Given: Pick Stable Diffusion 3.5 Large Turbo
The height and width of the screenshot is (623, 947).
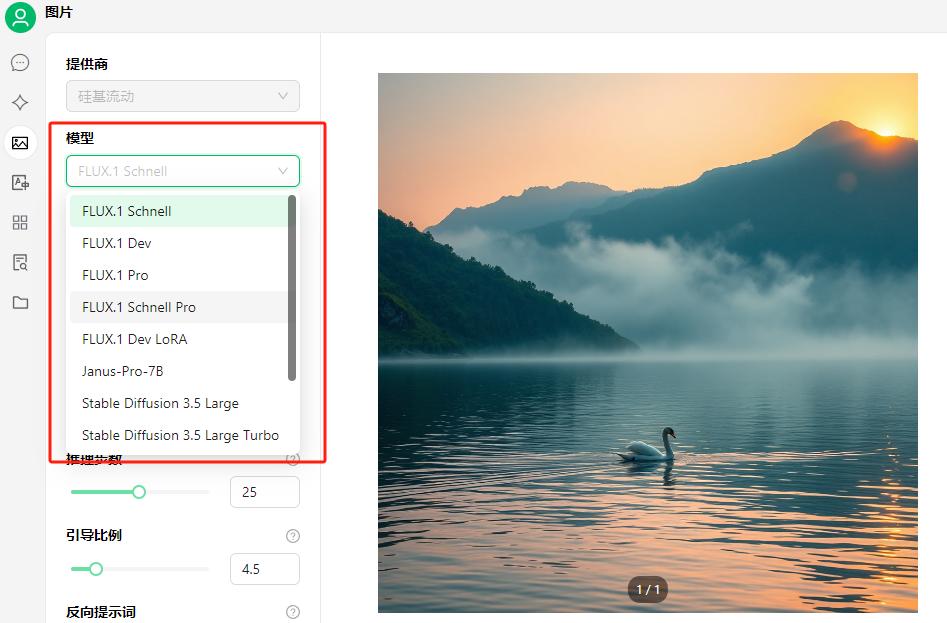Looking at the screenshot, I should 179,435.
